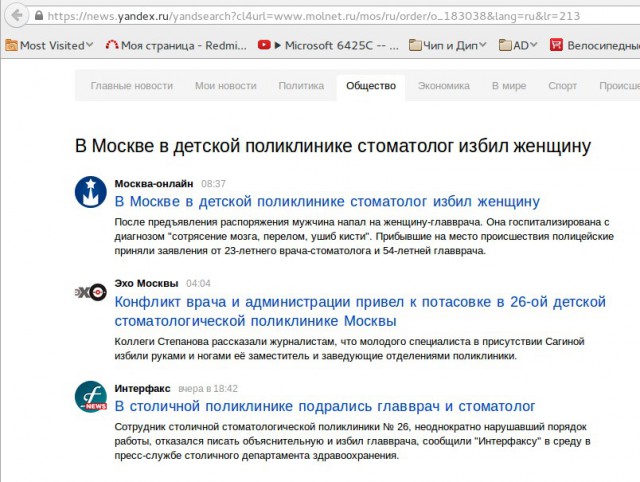Switch to Политика tab

point(301,86)
